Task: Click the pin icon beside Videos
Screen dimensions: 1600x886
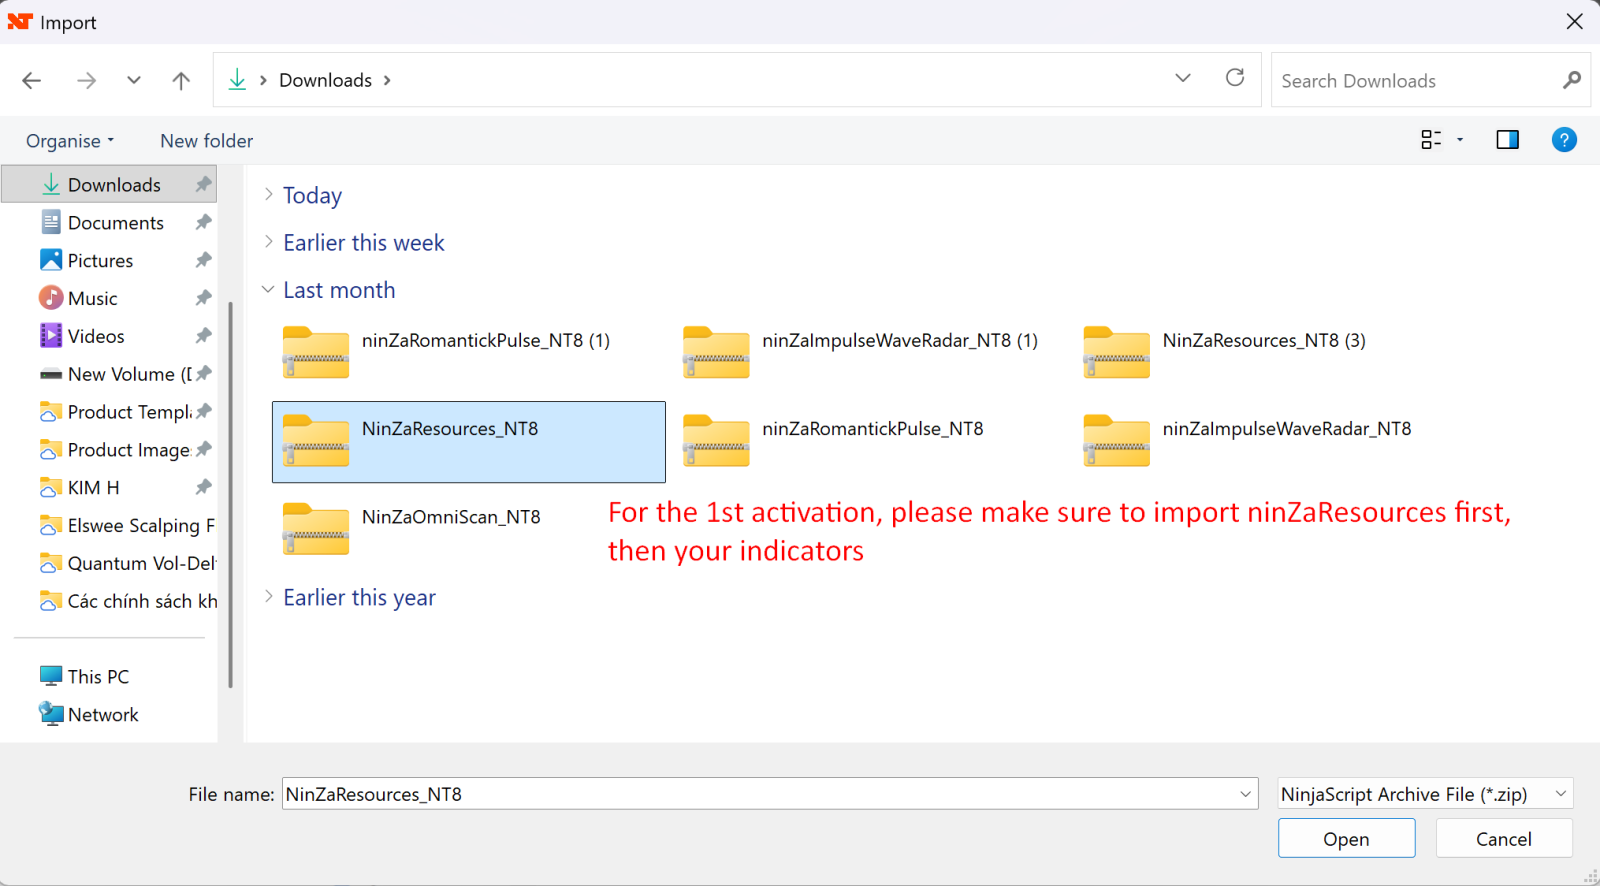Action: pos(203,336)
